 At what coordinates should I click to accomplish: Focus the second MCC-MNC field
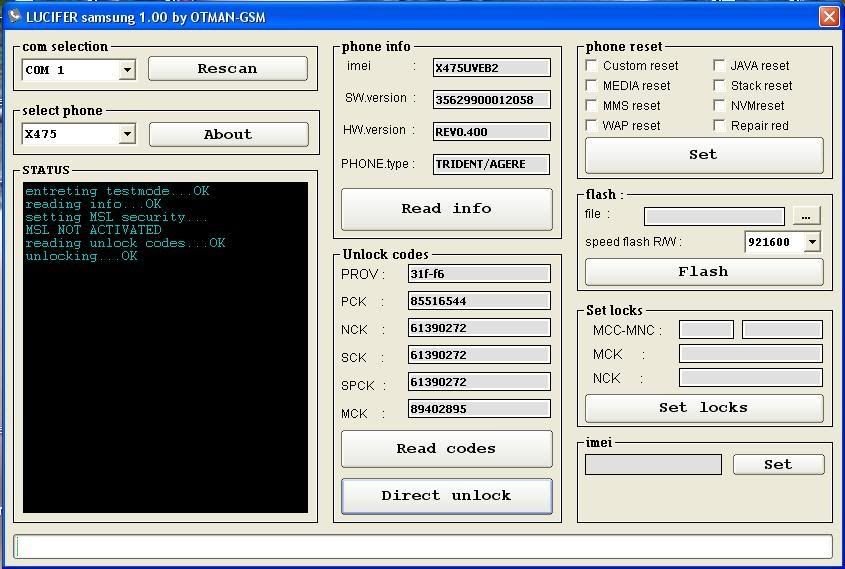point(782,329)
